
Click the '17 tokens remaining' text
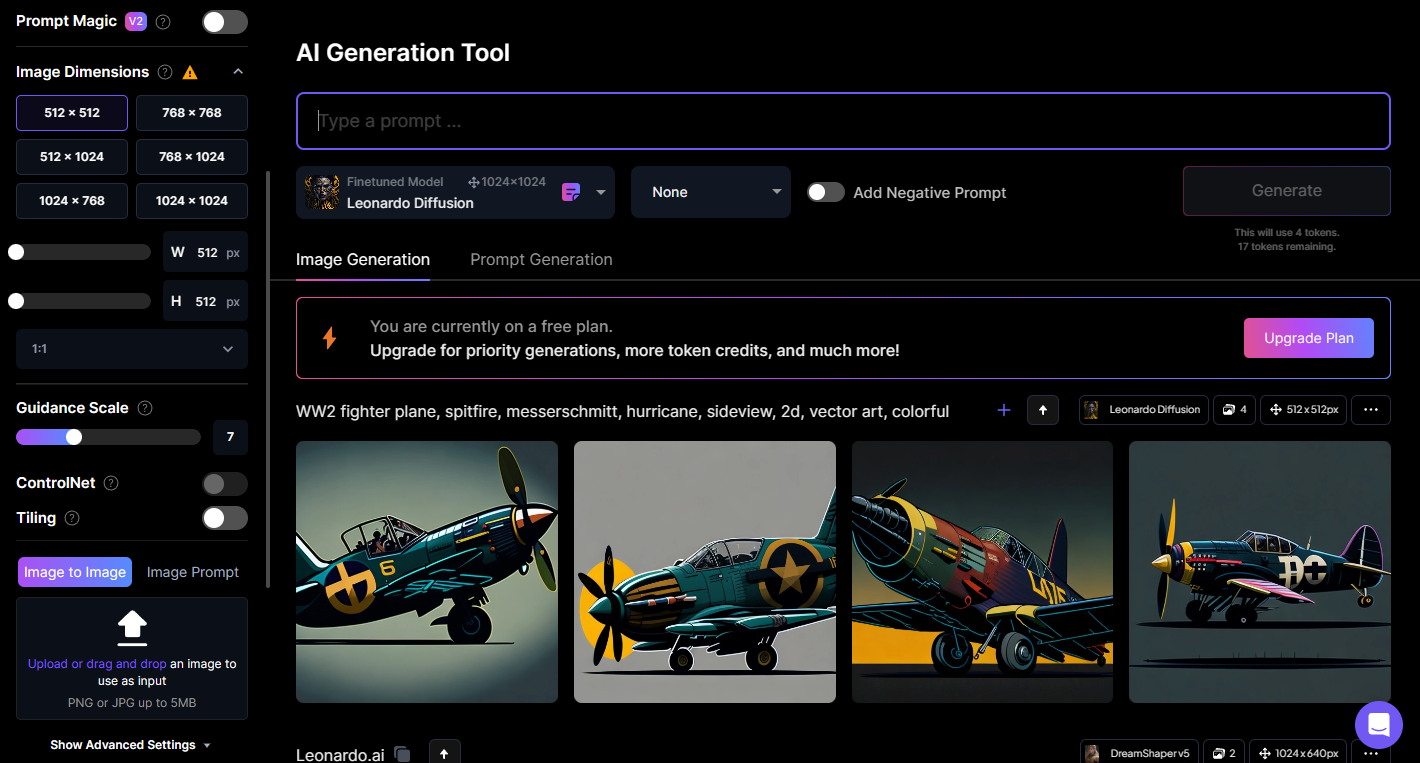point(1286,246)
